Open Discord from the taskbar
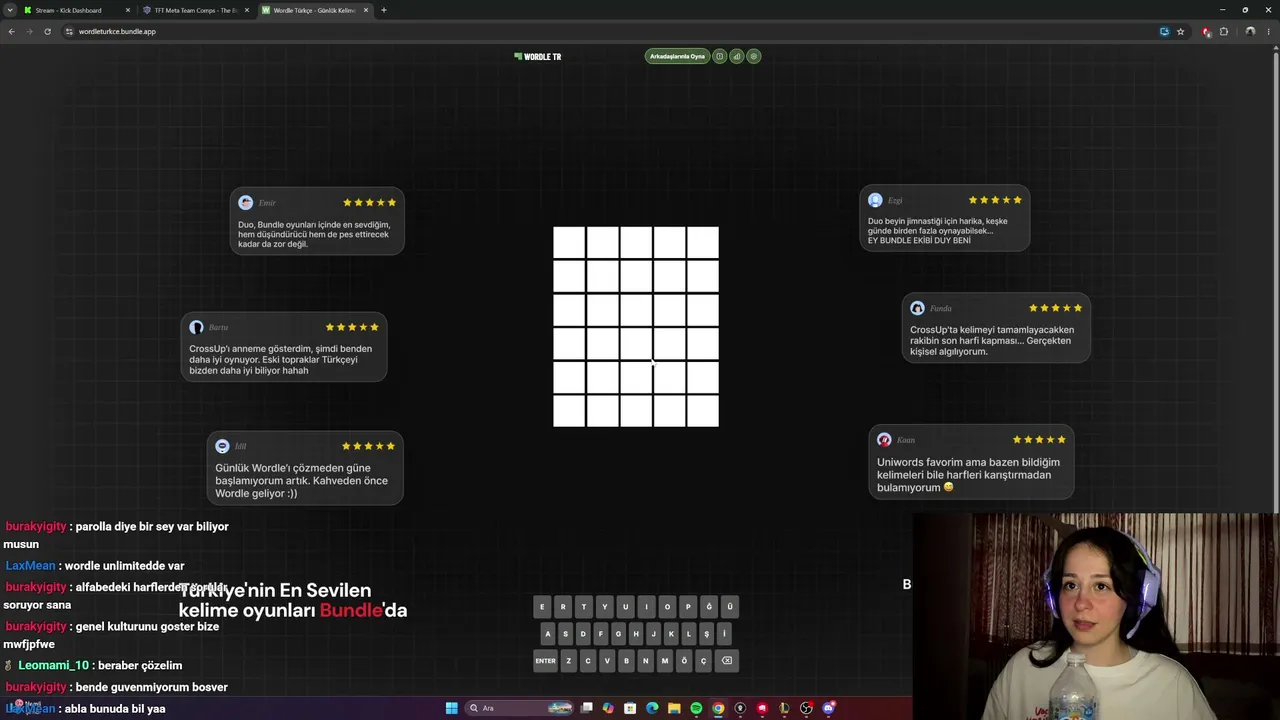Screen dimensions: 1280x720 point(828,708)
